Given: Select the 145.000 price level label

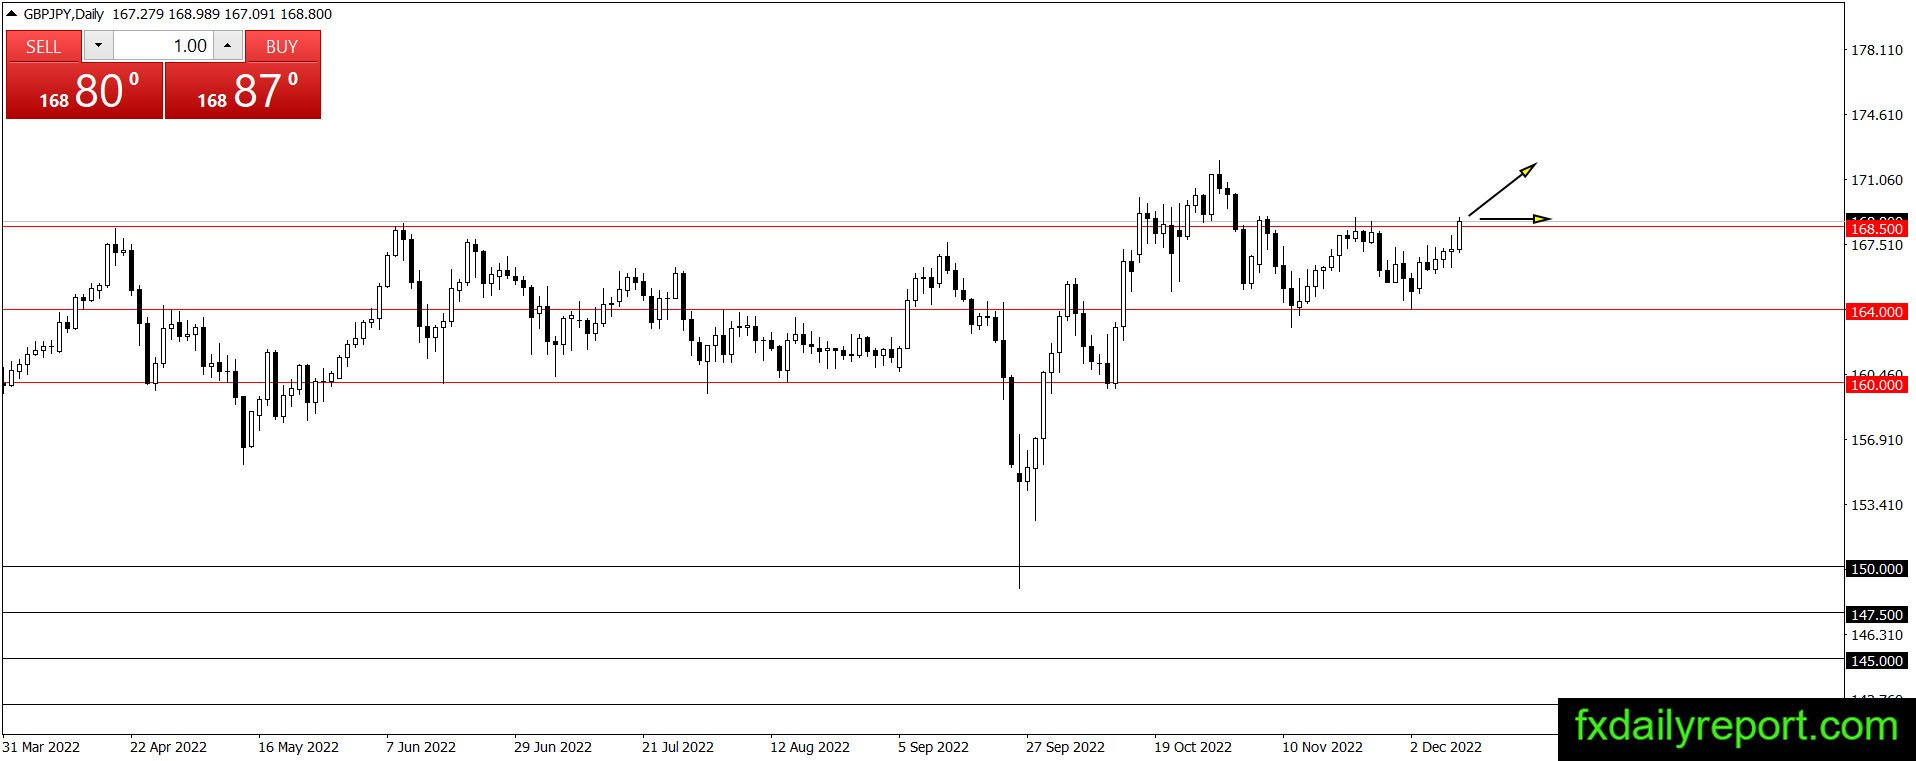Looking at the screenshot, I should (x=1876, y=661).
